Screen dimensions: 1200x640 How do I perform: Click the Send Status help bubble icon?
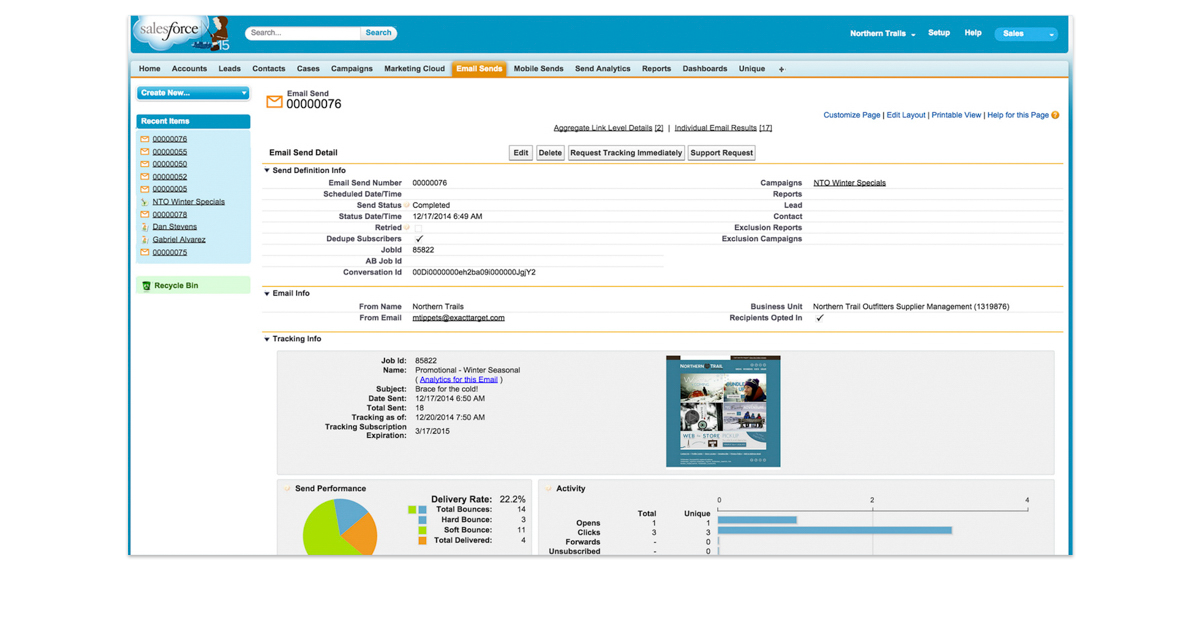tap(407, 205)
